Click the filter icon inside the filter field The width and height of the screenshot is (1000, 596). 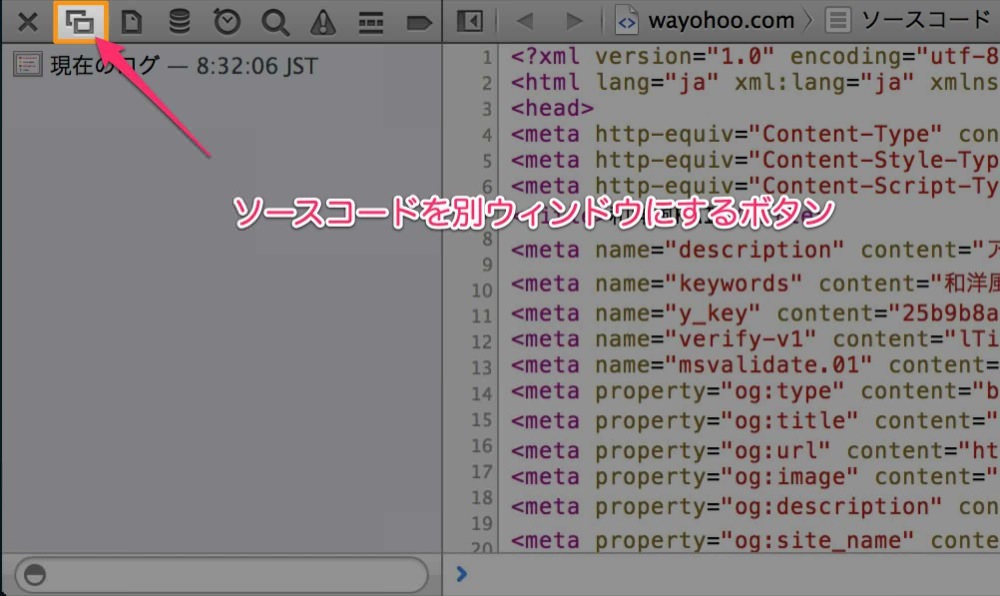click(x=34, y=574)
